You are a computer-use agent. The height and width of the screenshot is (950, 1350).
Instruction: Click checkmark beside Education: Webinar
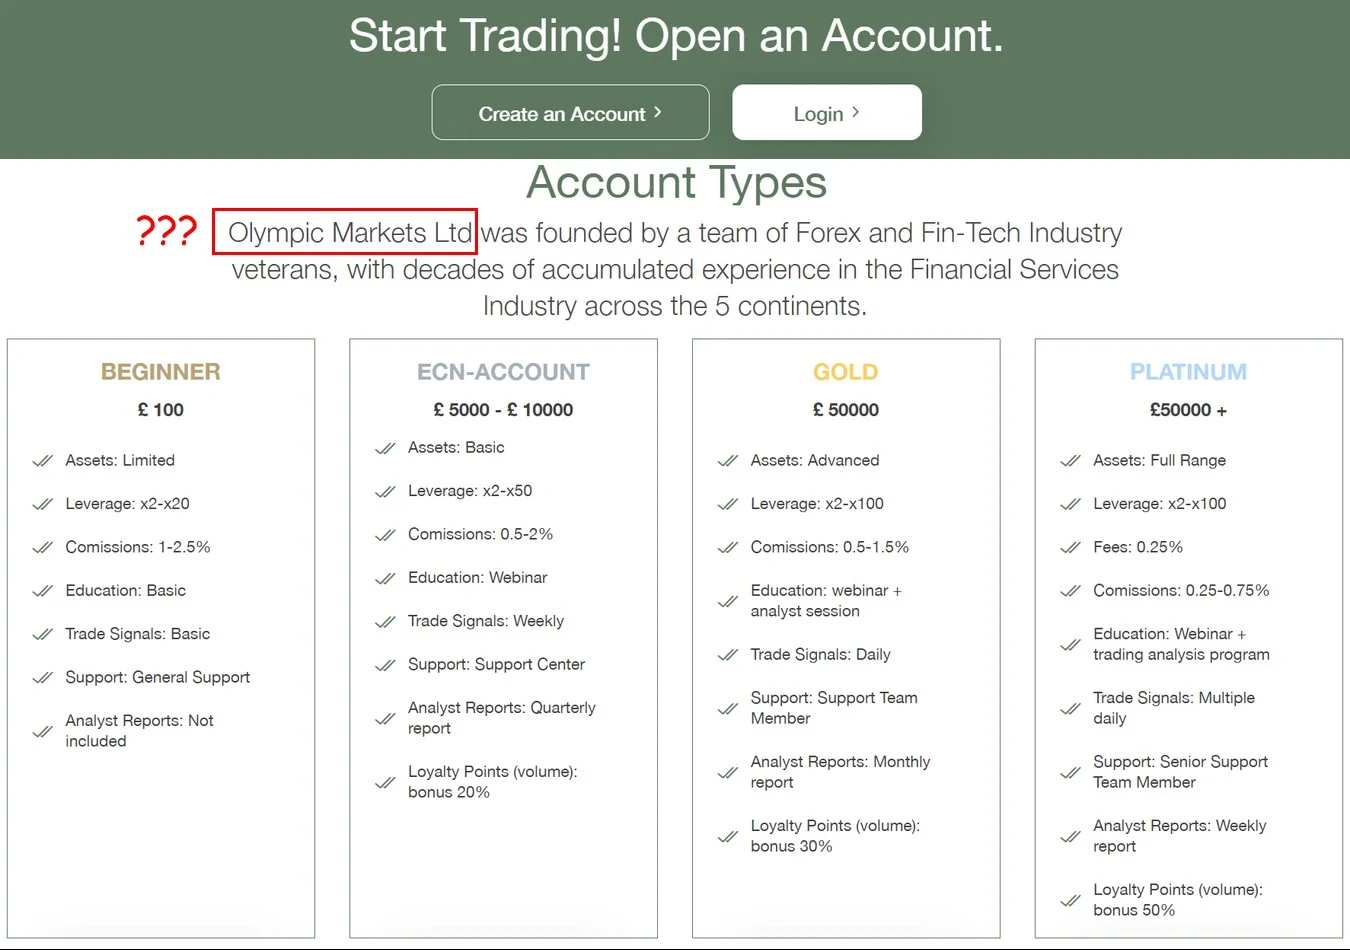pos(385,578)
